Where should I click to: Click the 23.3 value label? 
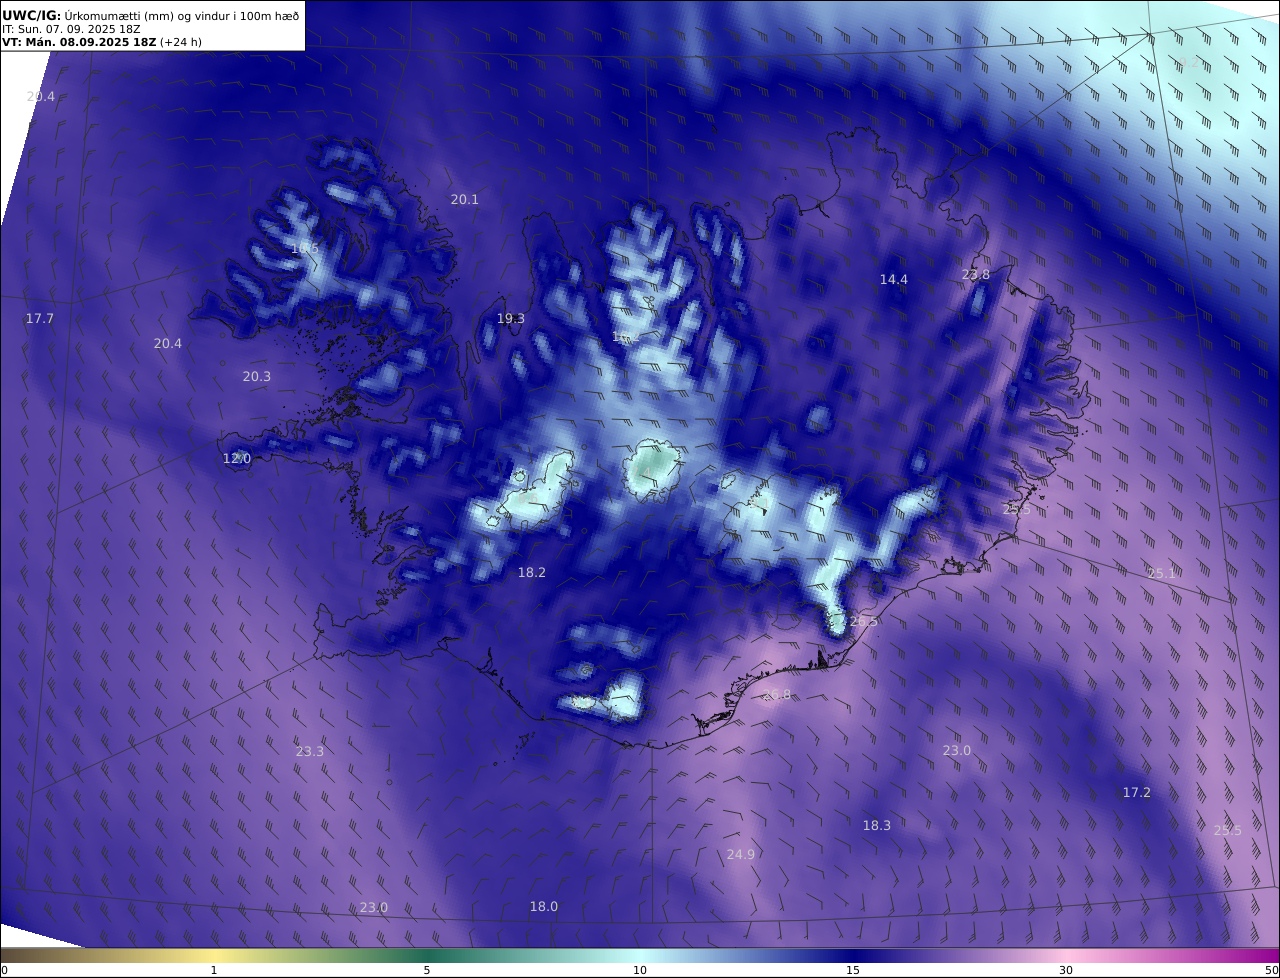(310, 752)
